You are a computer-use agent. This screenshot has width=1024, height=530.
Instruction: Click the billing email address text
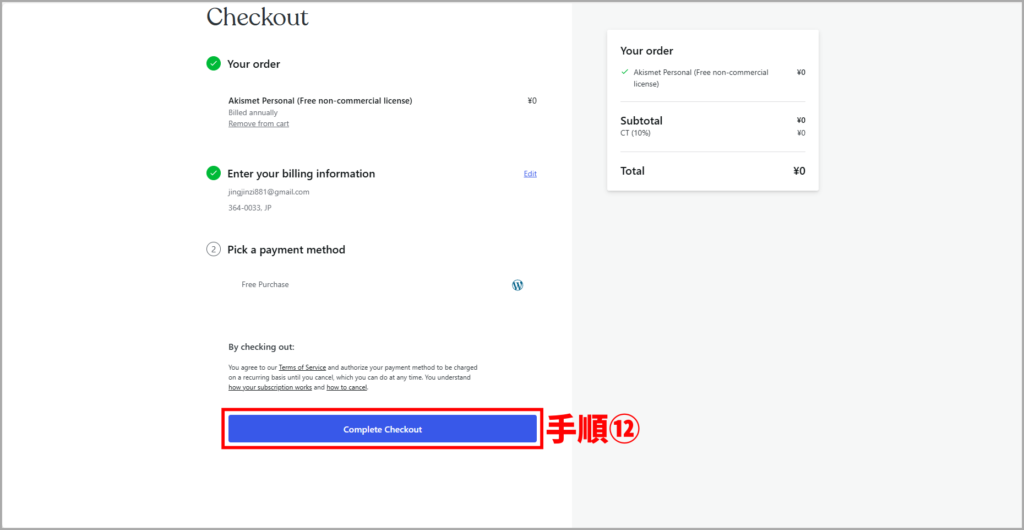269,192
